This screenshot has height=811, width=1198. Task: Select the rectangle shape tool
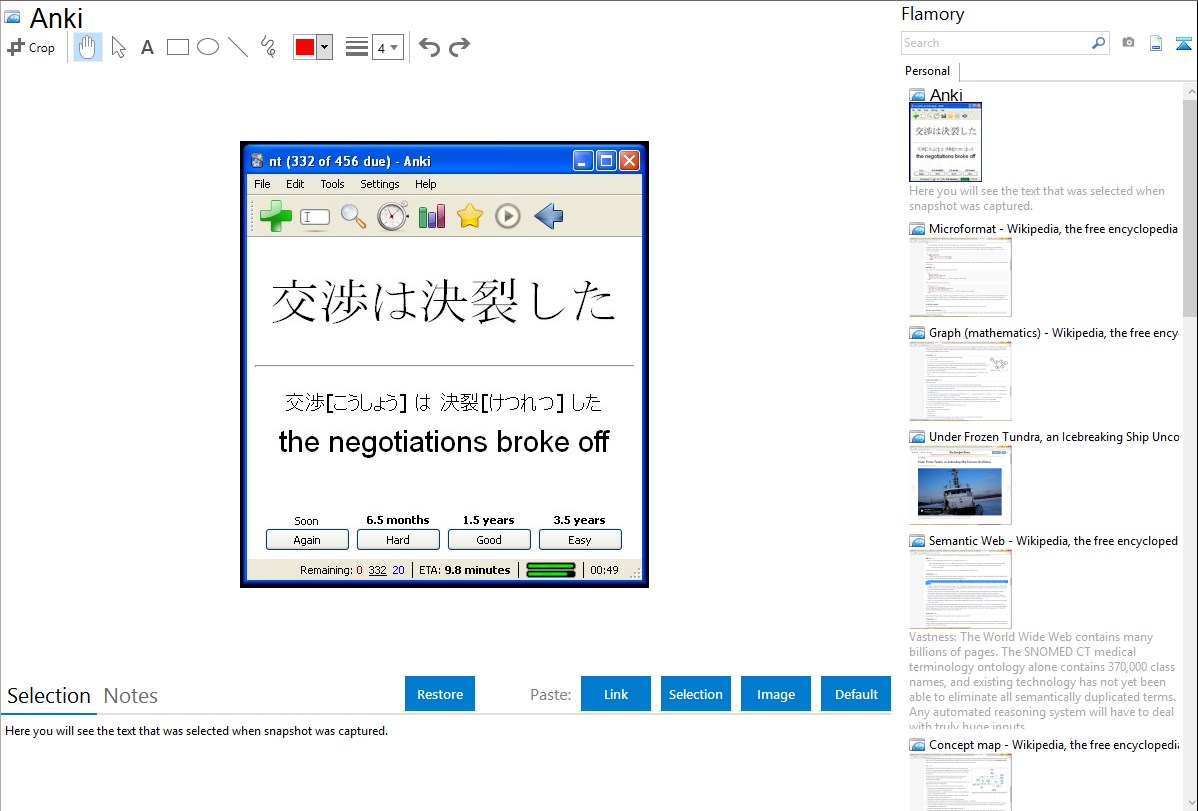coord(177,47)
